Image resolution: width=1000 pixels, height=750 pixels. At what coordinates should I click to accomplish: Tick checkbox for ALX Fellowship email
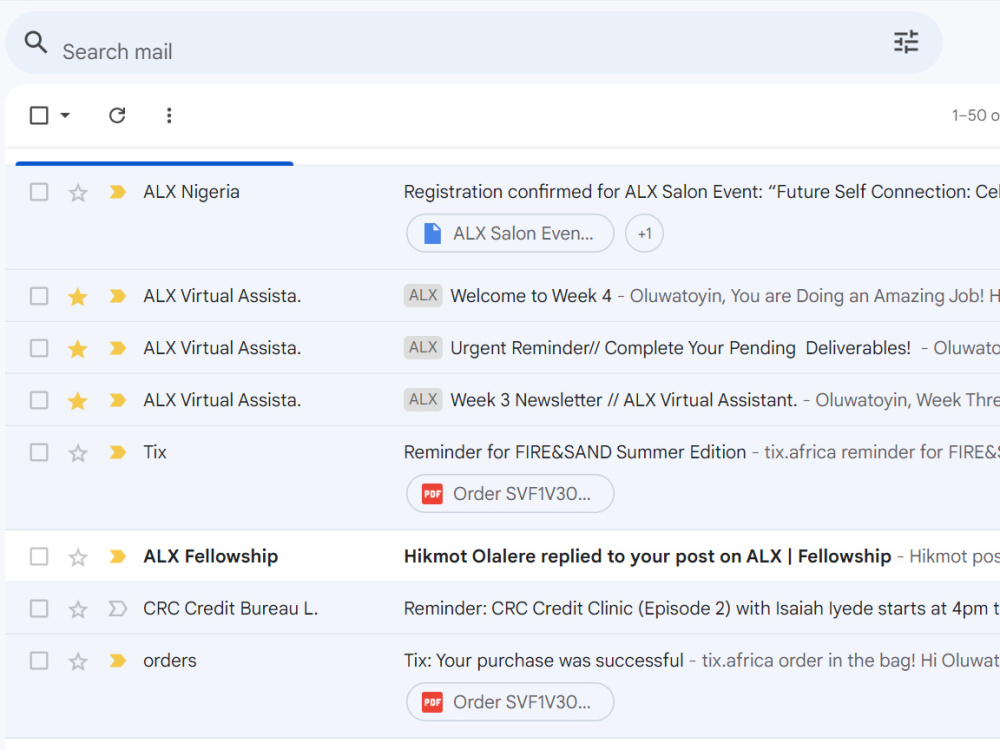39,557
